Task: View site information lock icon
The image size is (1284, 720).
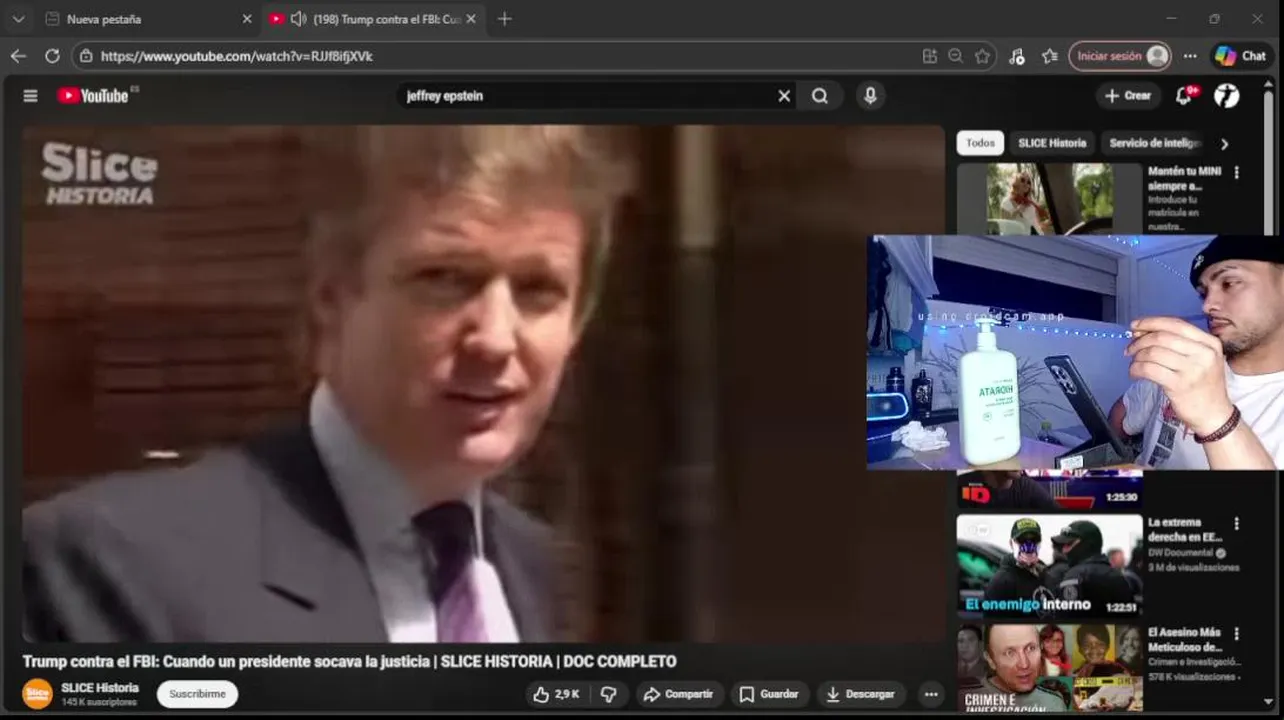Action: point(86,56)
